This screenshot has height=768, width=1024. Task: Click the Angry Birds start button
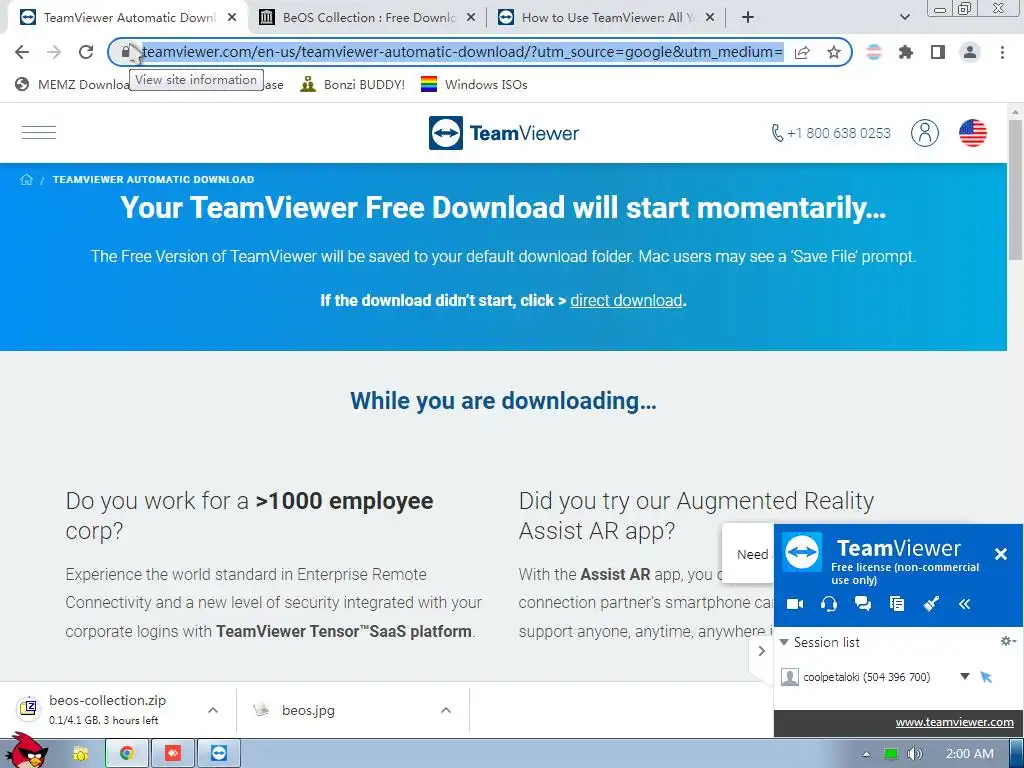(x=26, y=751)
